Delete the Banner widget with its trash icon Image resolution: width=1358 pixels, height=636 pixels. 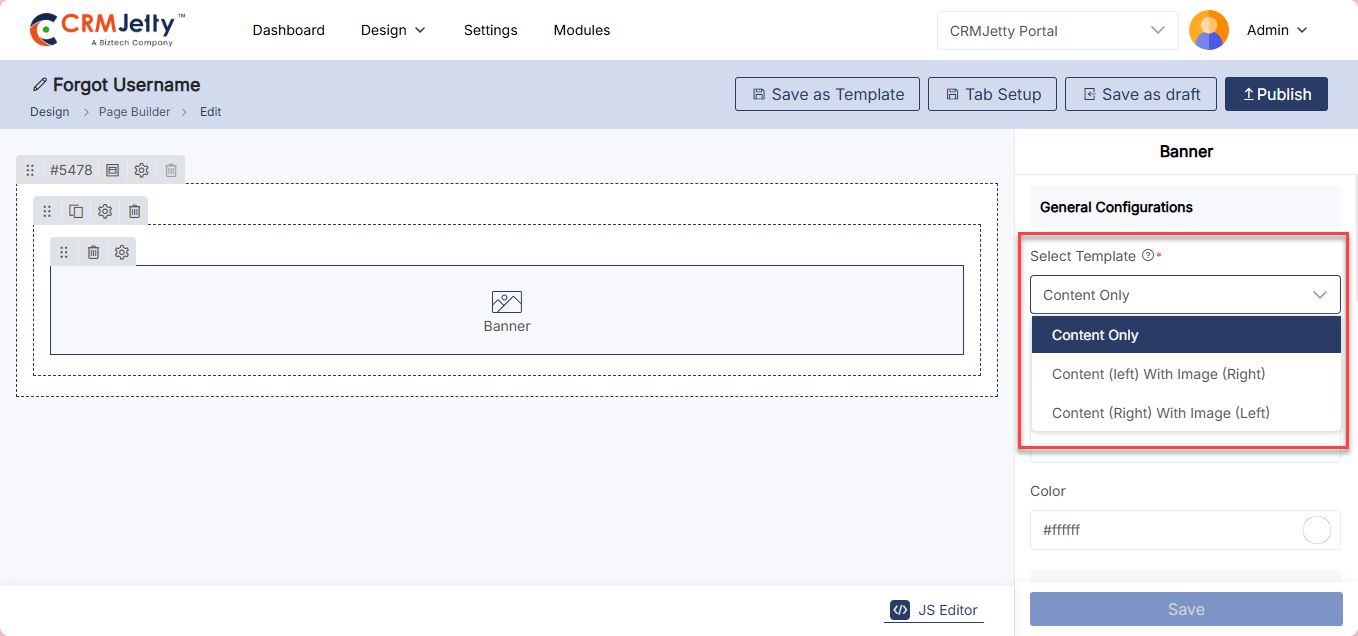click(93, 252)
